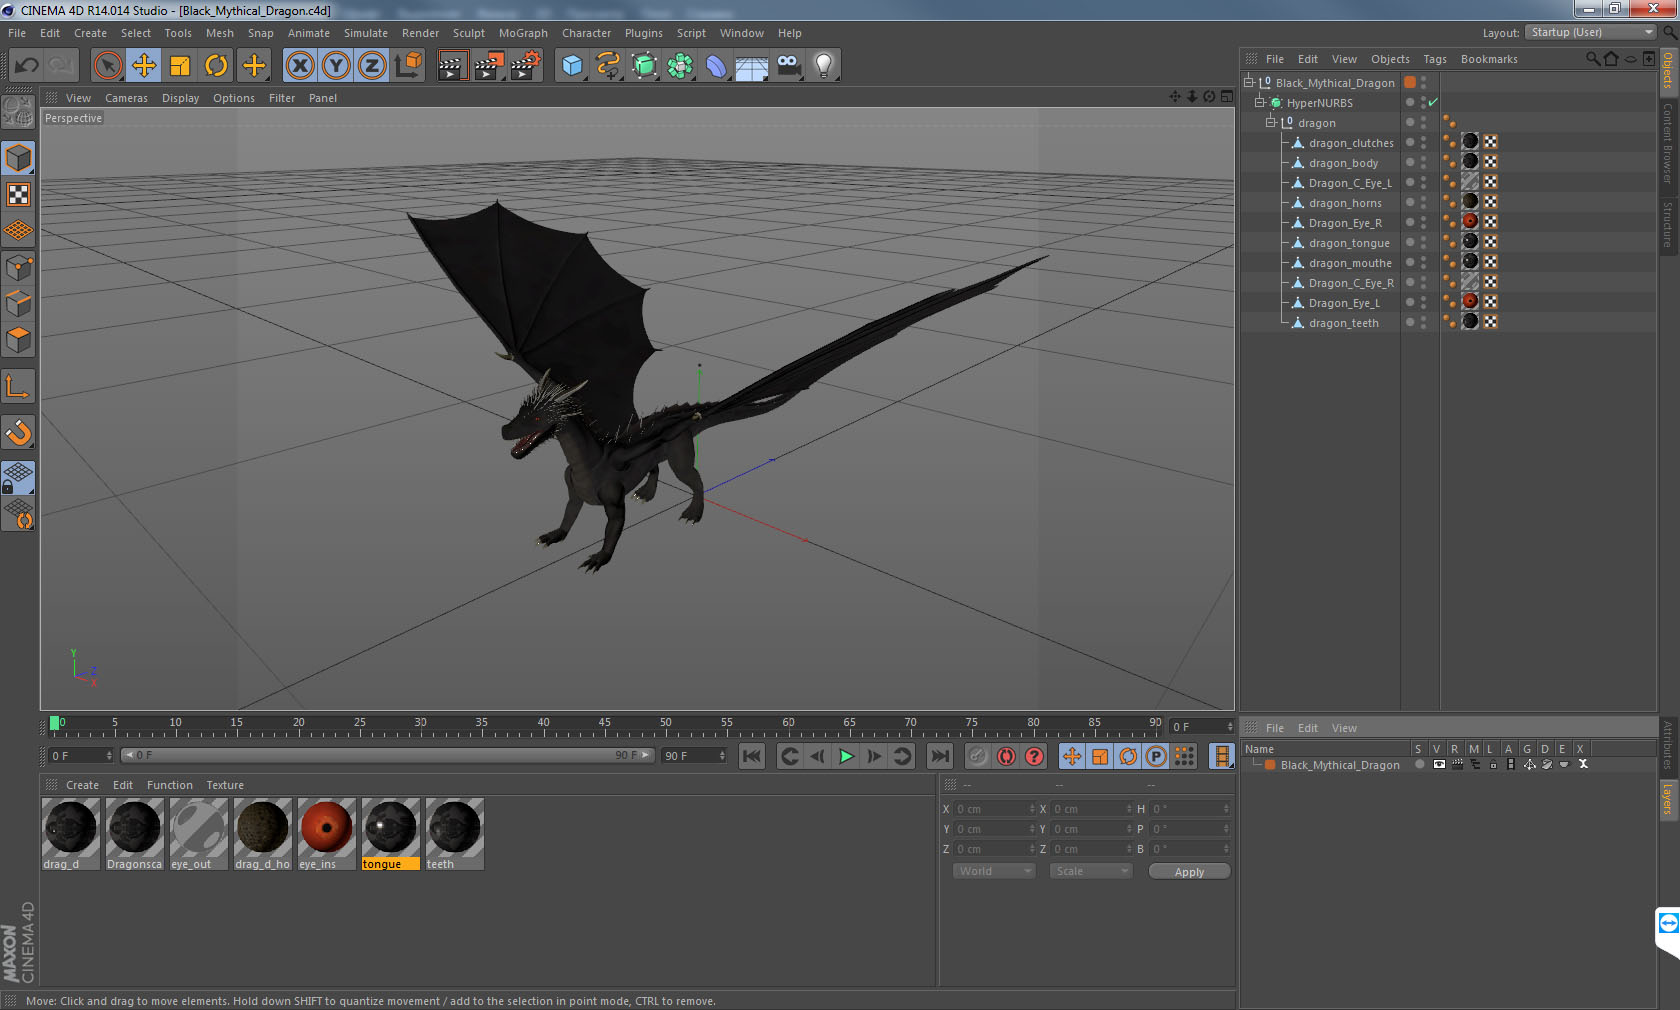The width and height of the screenshot is (1680, 1010).
Task: Add a light object
Action: (x=824, y=66)
